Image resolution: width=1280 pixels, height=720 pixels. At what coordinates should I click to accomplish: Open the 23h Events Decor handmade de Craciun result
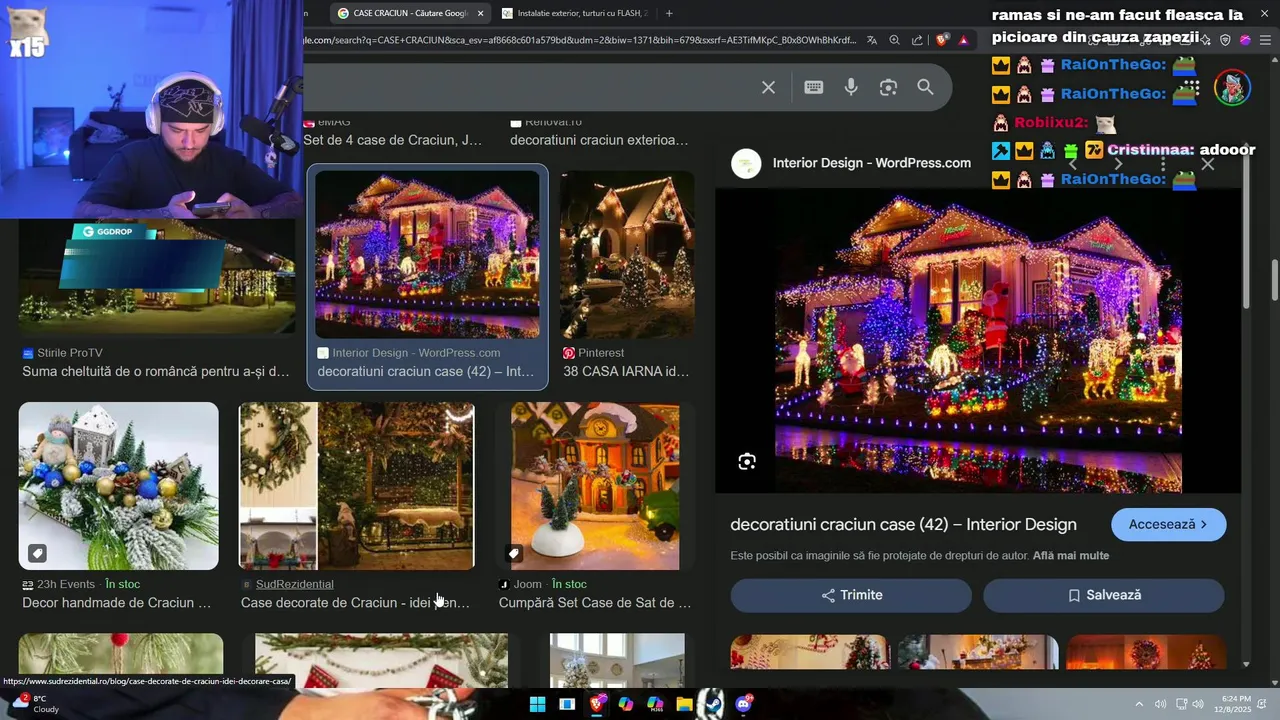(117, 603)
